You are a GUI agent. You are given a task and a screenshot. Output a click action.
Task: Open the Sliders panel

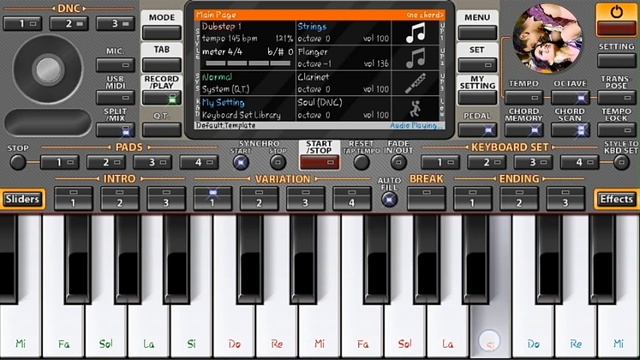pos(22,199)
